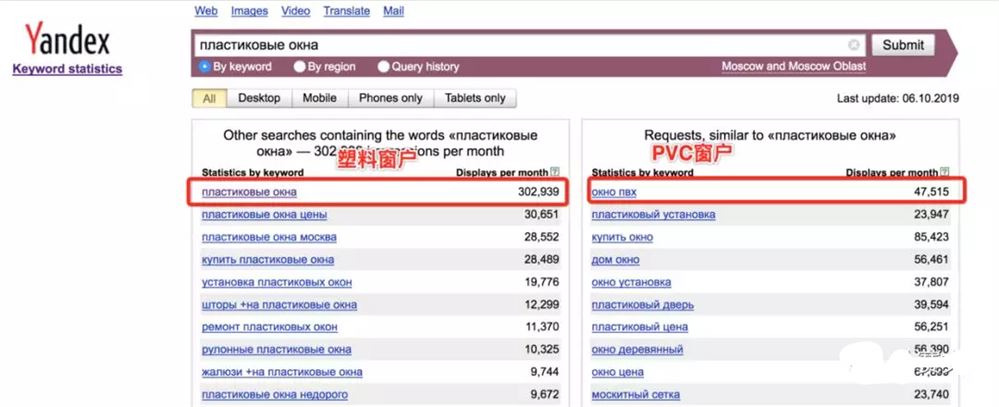Clear the search field with the X icon
Viewport: 999px width, 407px height.
[x=854, y=45]
